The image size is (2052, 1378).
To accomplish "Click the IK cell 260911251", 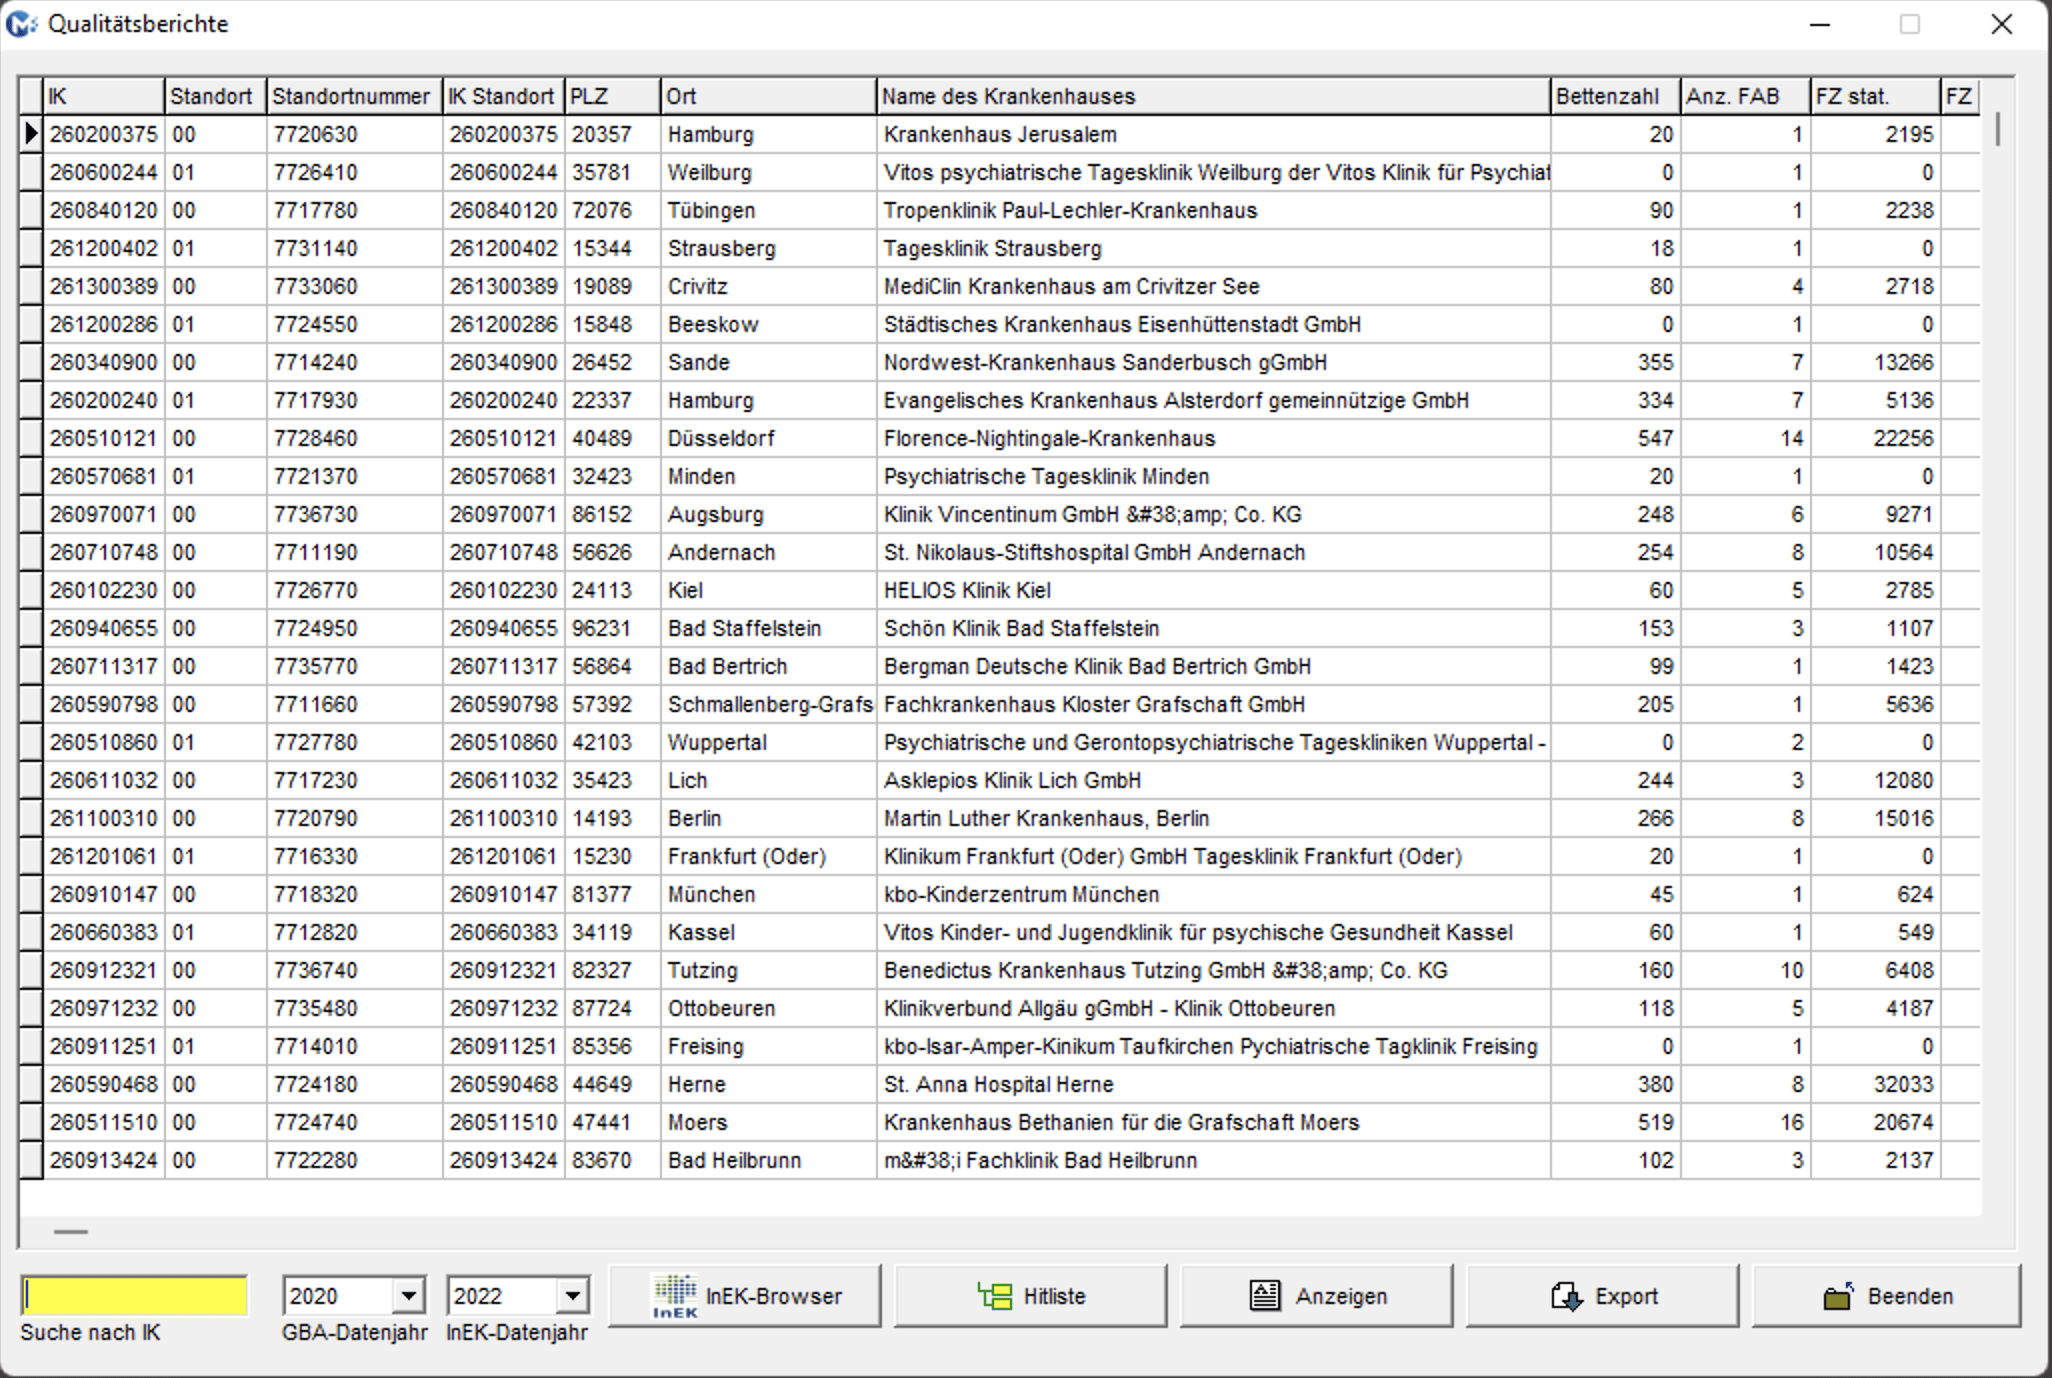I will click(x=104, y=1046).
